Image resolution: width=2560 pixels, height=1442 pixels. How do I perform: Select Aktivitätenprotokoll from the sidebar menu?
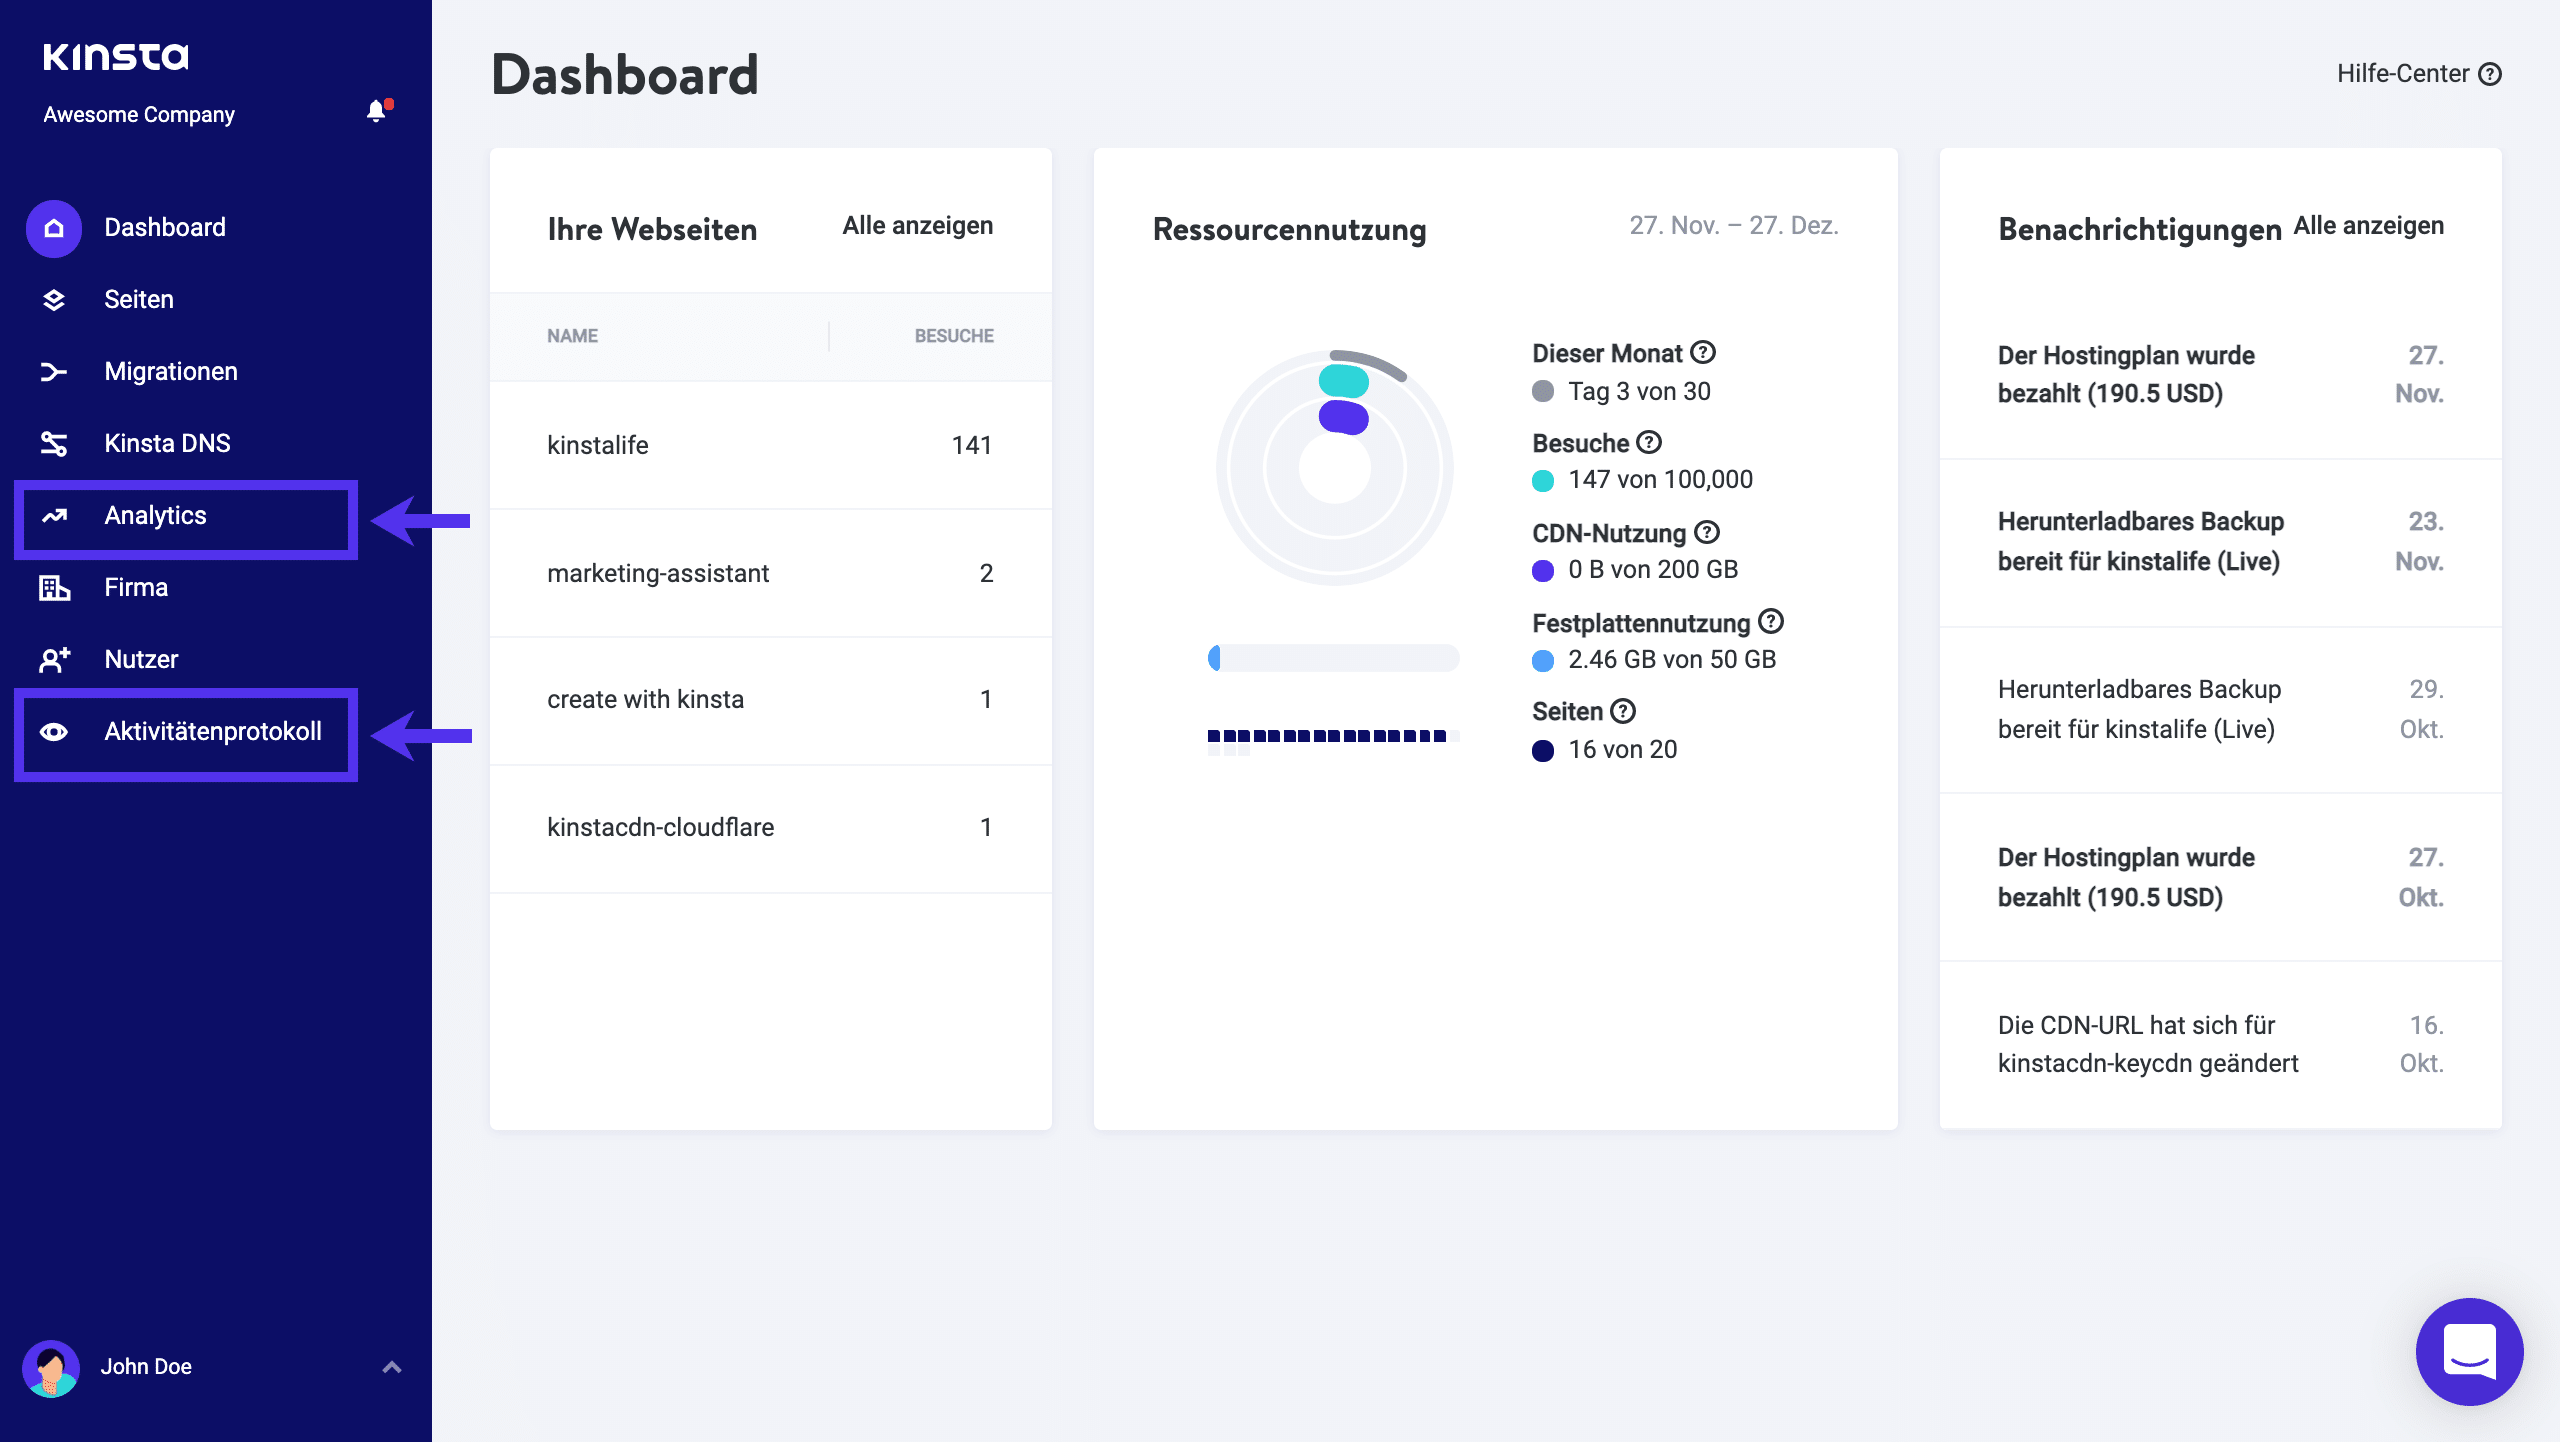pos(212,732)
